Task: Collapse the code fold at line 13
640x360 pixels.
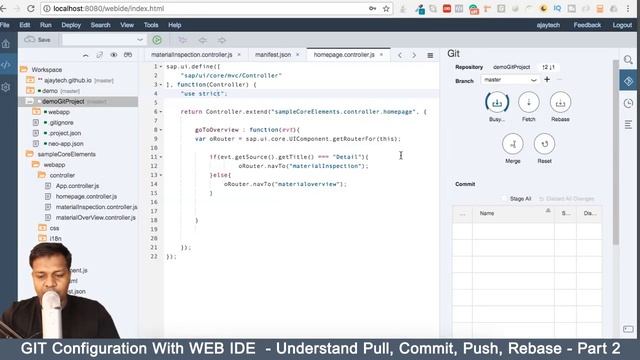Action: click(x=161, y=175)
